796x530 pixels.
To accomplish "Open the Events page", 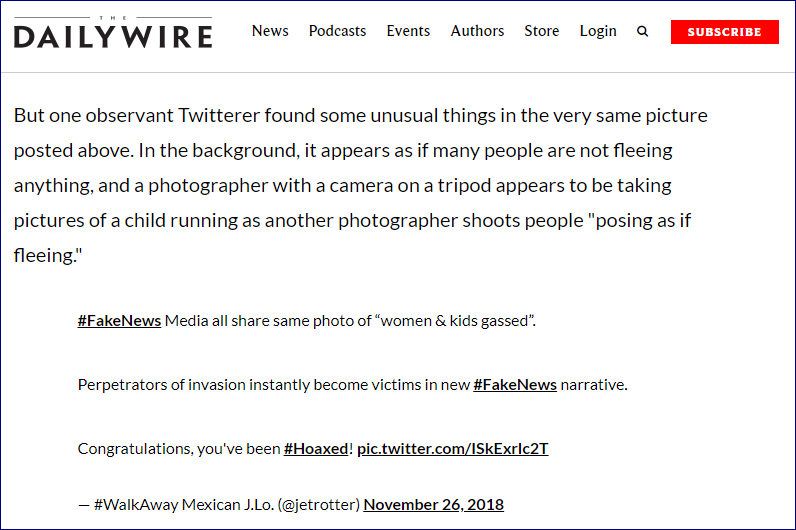I will (408, 31).
